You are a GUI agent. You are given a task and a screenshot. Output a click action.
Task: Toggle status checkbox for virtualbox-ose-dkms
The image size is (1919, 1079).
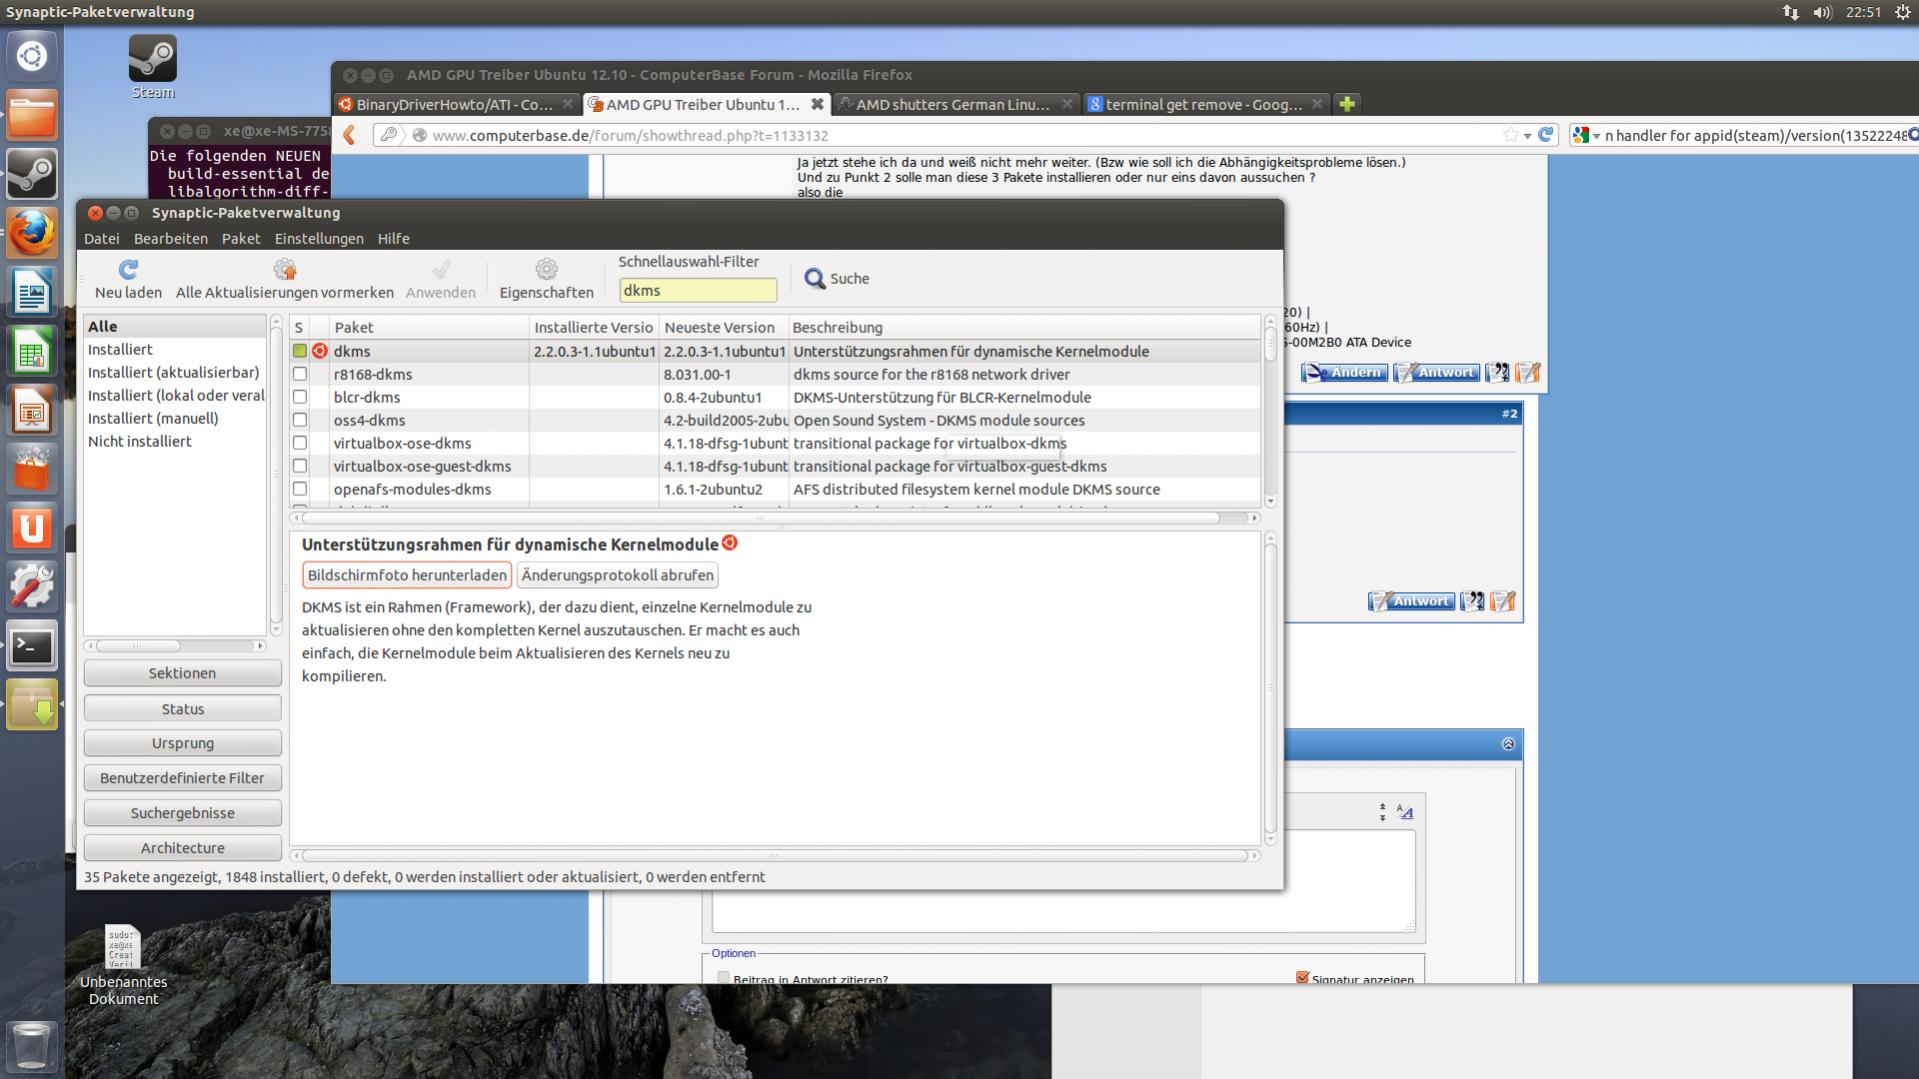[299, 443]
